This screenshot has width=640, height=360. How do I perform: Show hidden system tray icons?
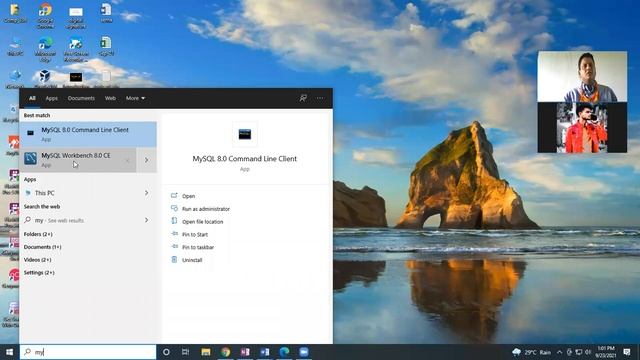click(x=560, y=352)
